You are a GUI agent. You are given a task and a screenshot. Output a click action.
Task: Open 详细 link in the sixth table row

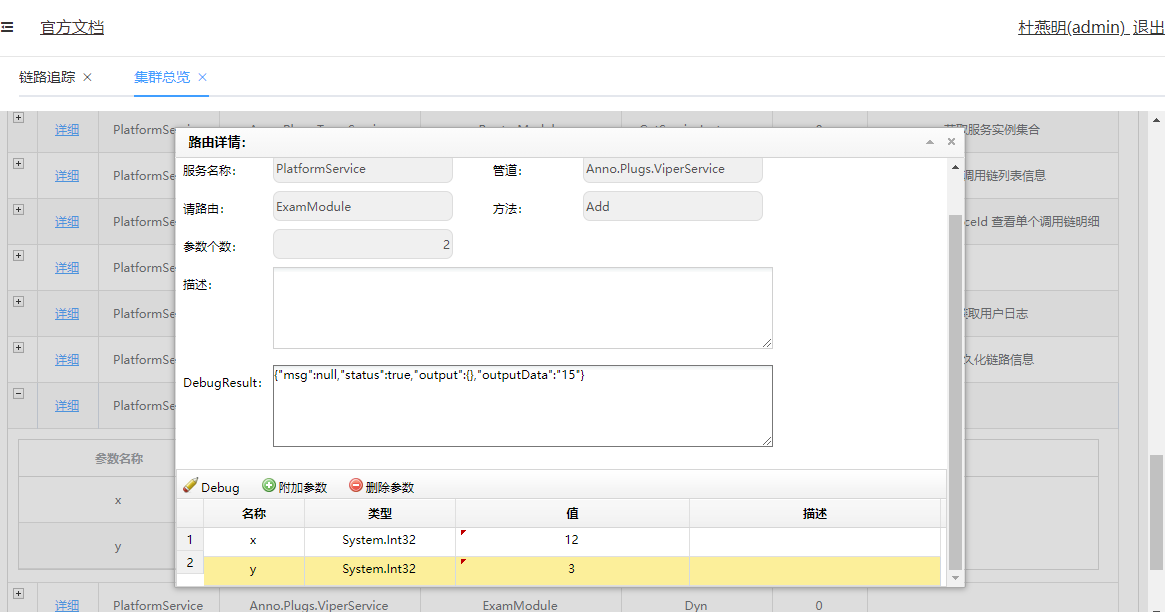(x=67, y=360)
